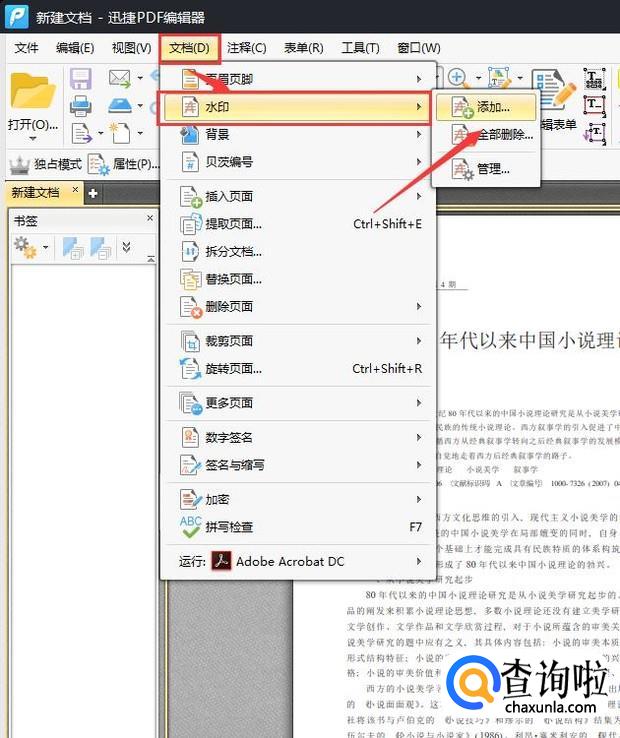Viewport: 620px width, 738px height.
Task: Click the 打开(O) folder icon
Action: (32, 90)
